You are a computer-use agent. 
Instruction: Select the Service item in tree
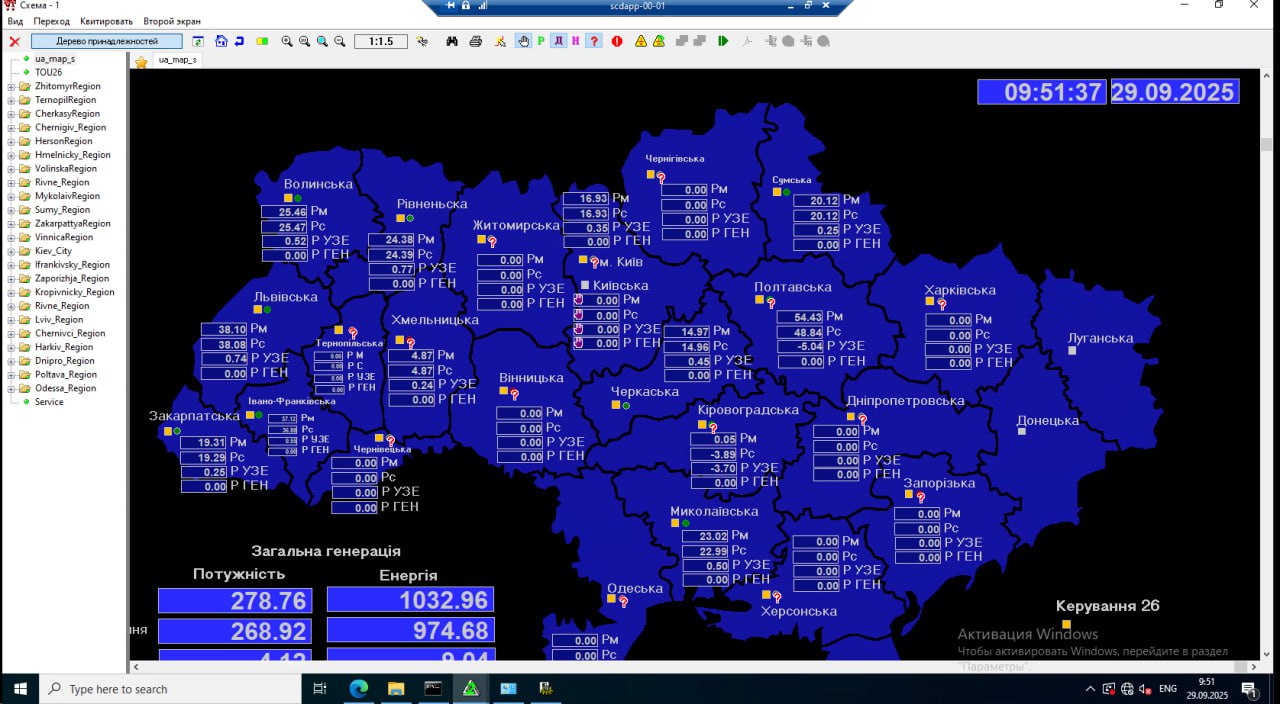click(x=49, y=402)
